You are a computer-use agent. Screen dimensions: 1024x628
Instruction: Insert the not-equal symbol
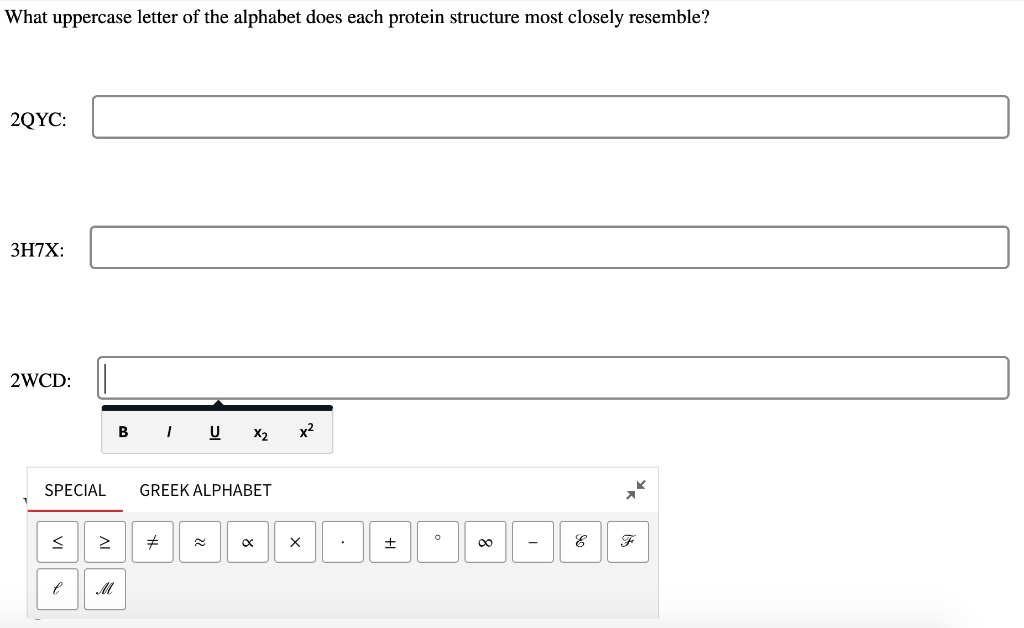(x=152, y=541)
